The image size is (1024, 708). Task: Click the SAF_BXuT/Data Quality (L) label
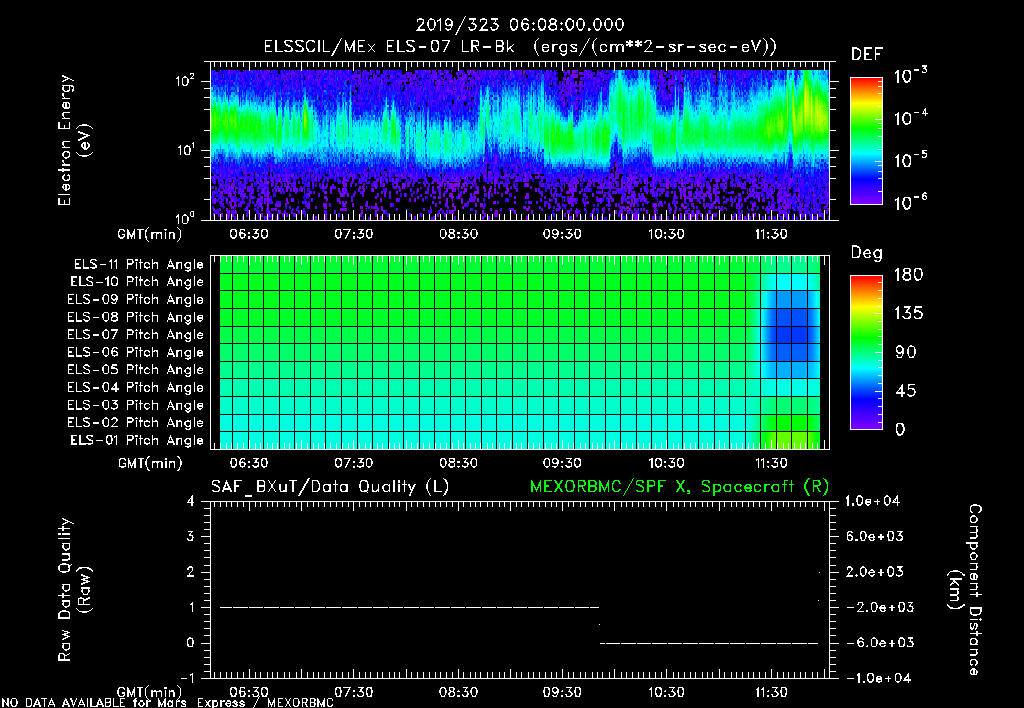330,487
